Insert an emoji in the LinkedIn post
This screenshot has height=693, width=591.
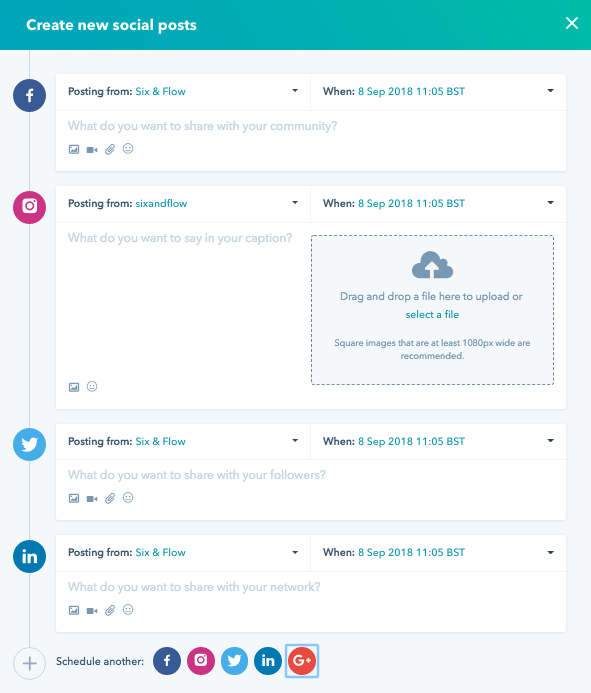(128, 610)
